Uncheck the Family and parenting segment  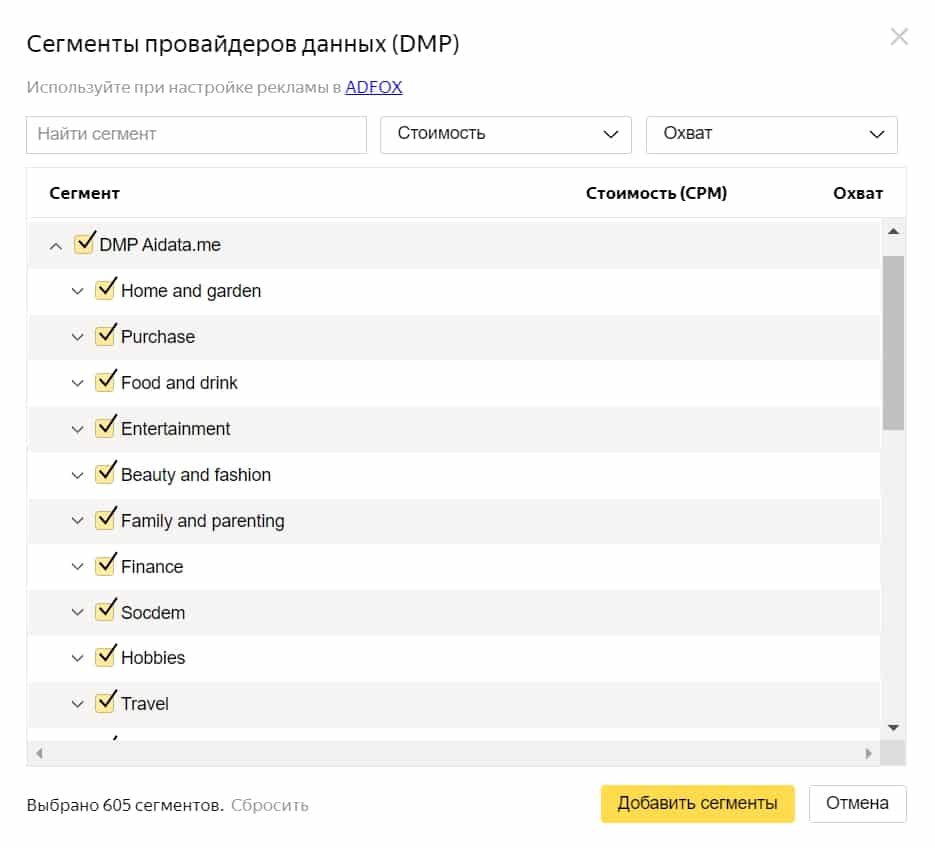click(106, 519)
